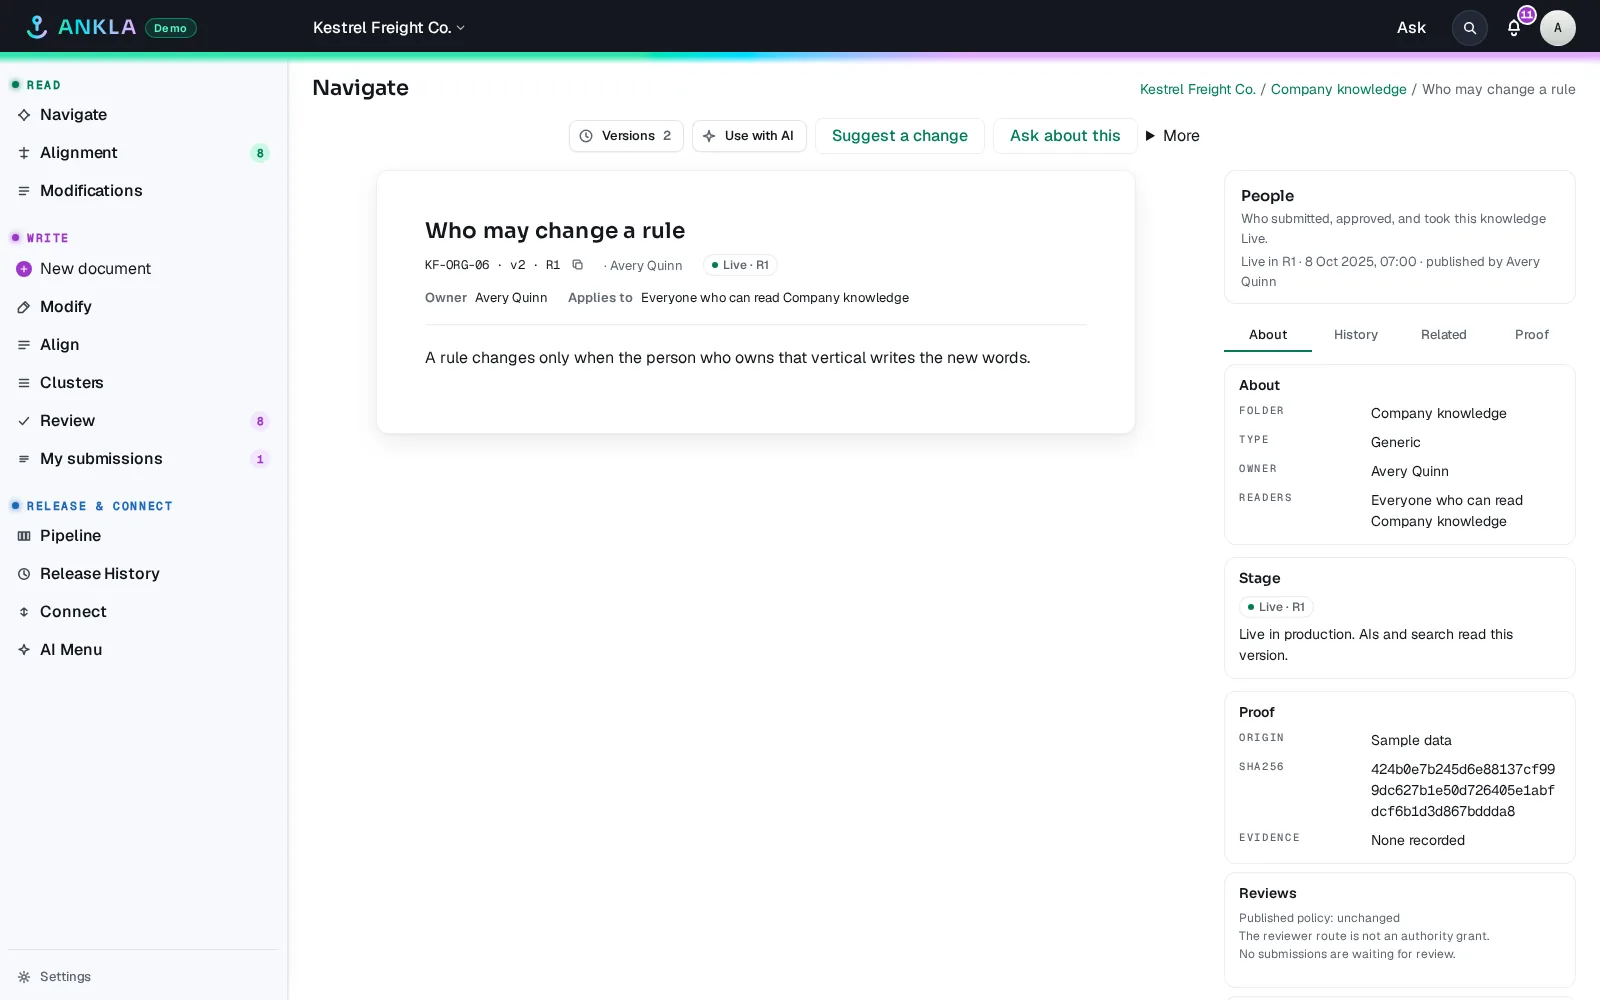This screenshot has height=1000, width=1600.
Task: Click the Ankla anchor logo
Action: [x=37, y=27]
